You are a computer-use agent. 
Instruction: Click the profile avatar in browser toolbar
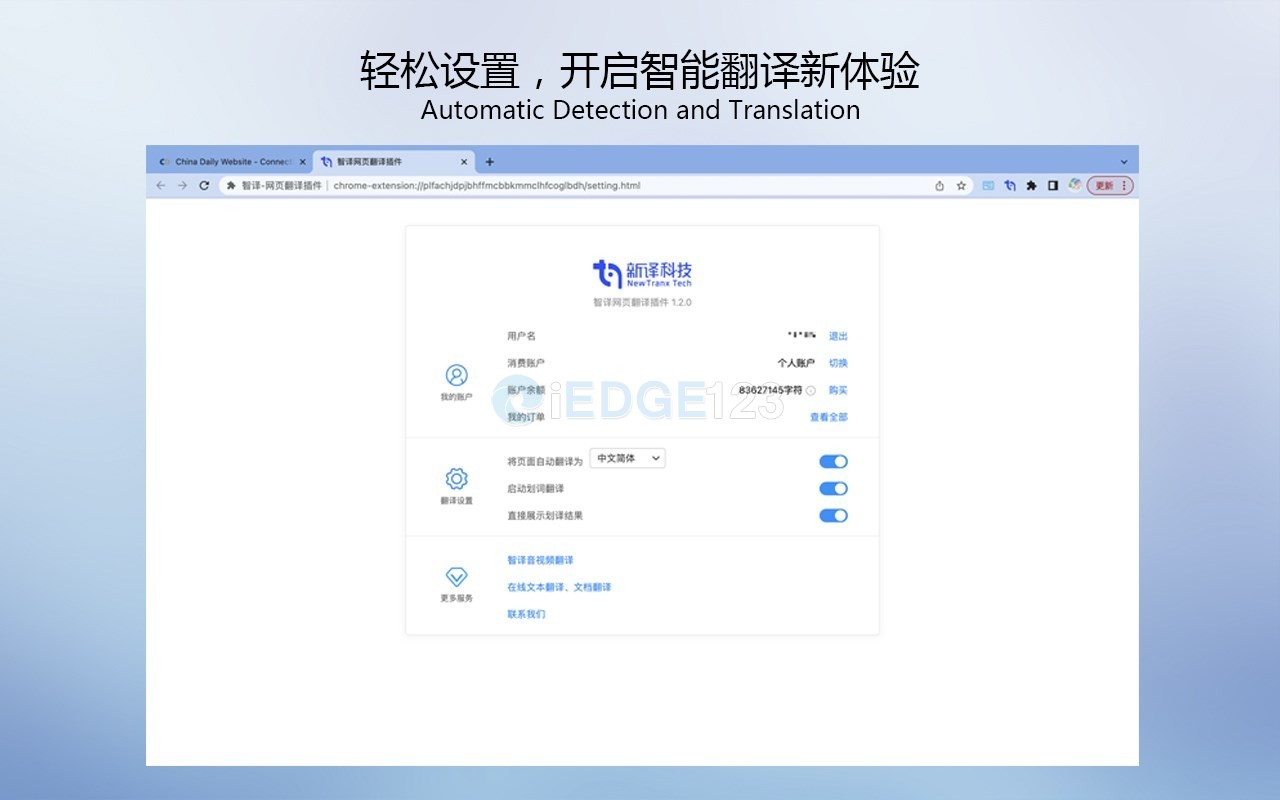(x=1075, y=185)
